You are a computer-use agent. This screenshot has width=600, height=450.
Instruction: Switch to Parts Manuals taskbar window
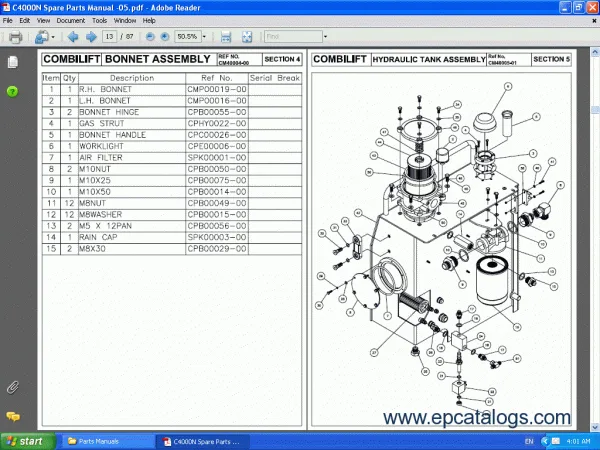[106, 441]
